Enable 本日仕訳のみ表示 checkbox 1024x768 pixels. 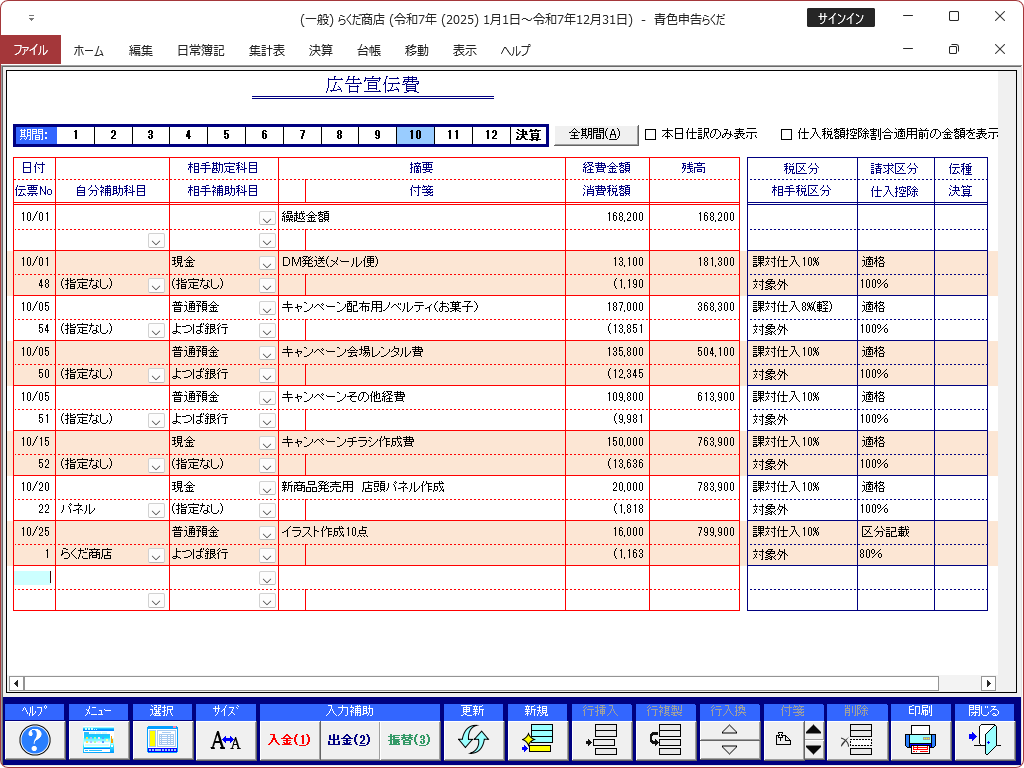point(651,134)
